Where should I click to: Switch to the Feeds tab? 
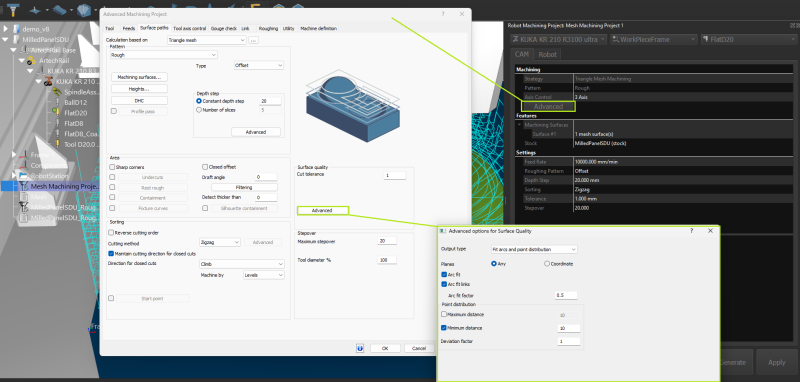[x=129, y=29]
